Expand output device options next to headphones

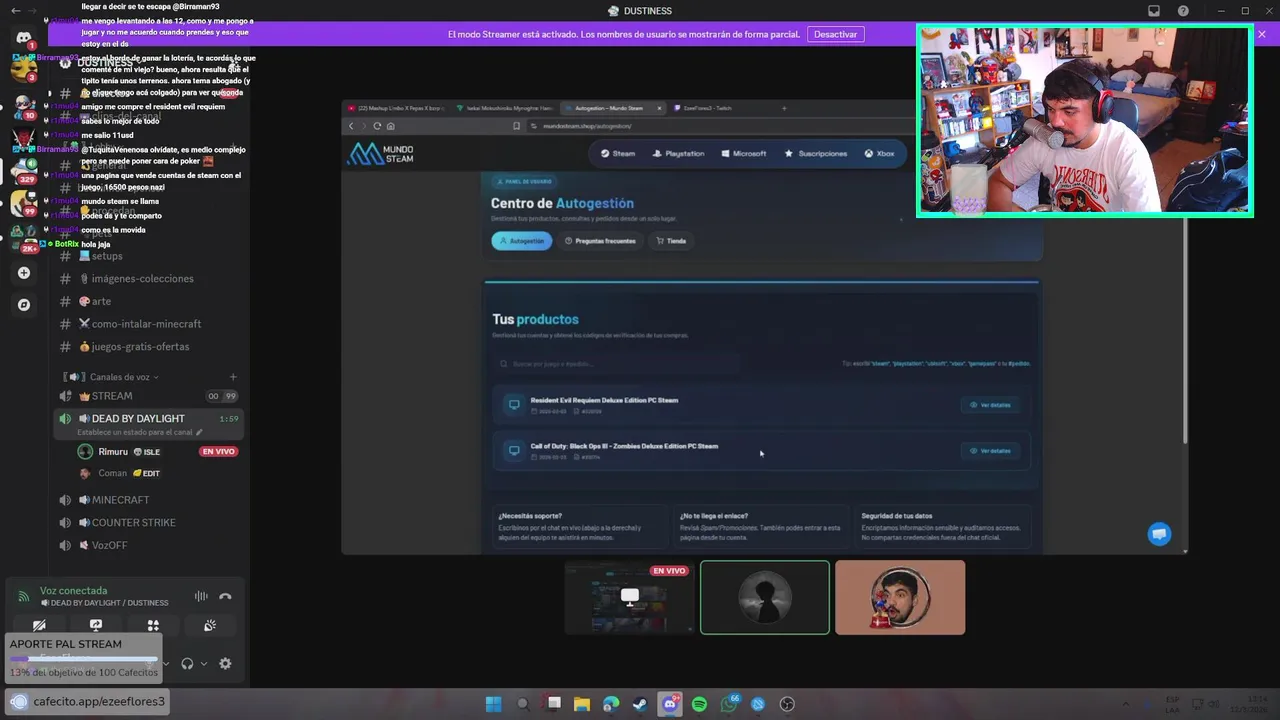click(x=204, y=663)
